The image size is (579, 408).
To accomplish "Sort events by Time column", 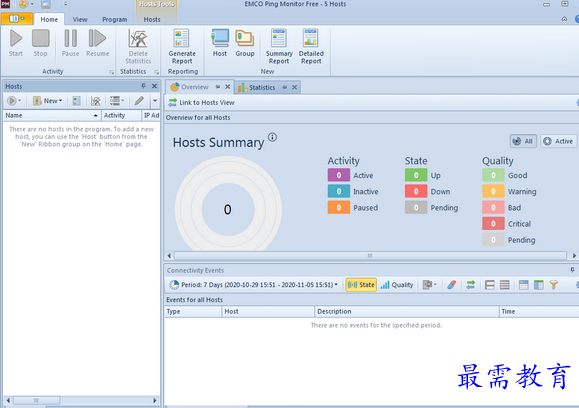I will point(539,311).
